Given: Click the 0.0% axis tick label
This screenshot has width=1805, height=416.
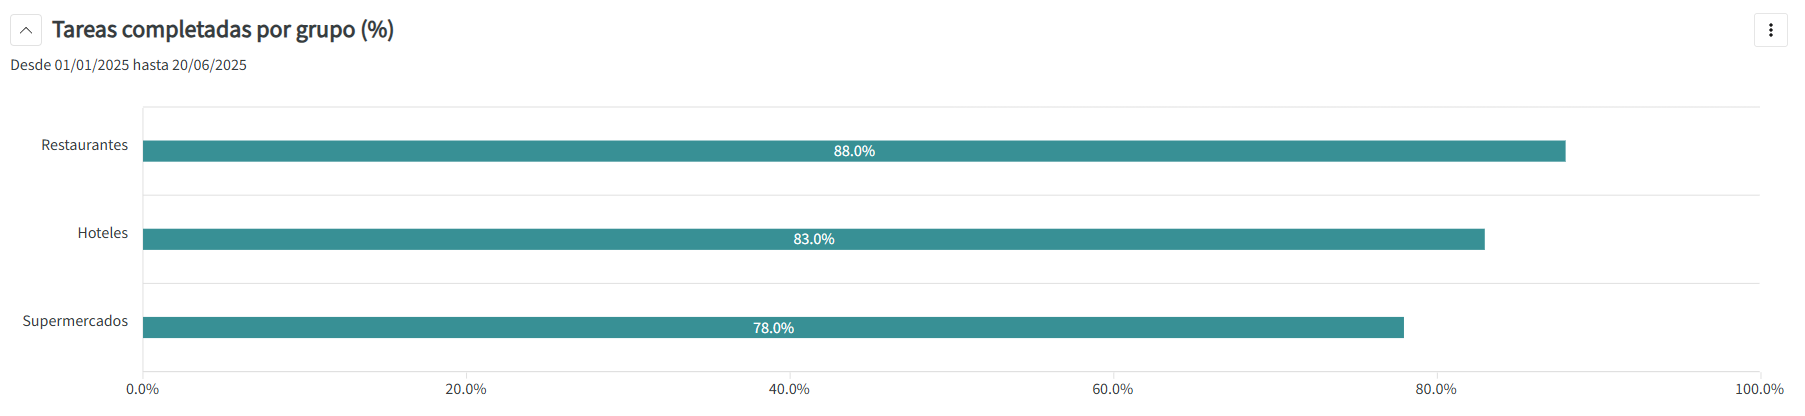Looking at the screenshot, I should point(143,389).
